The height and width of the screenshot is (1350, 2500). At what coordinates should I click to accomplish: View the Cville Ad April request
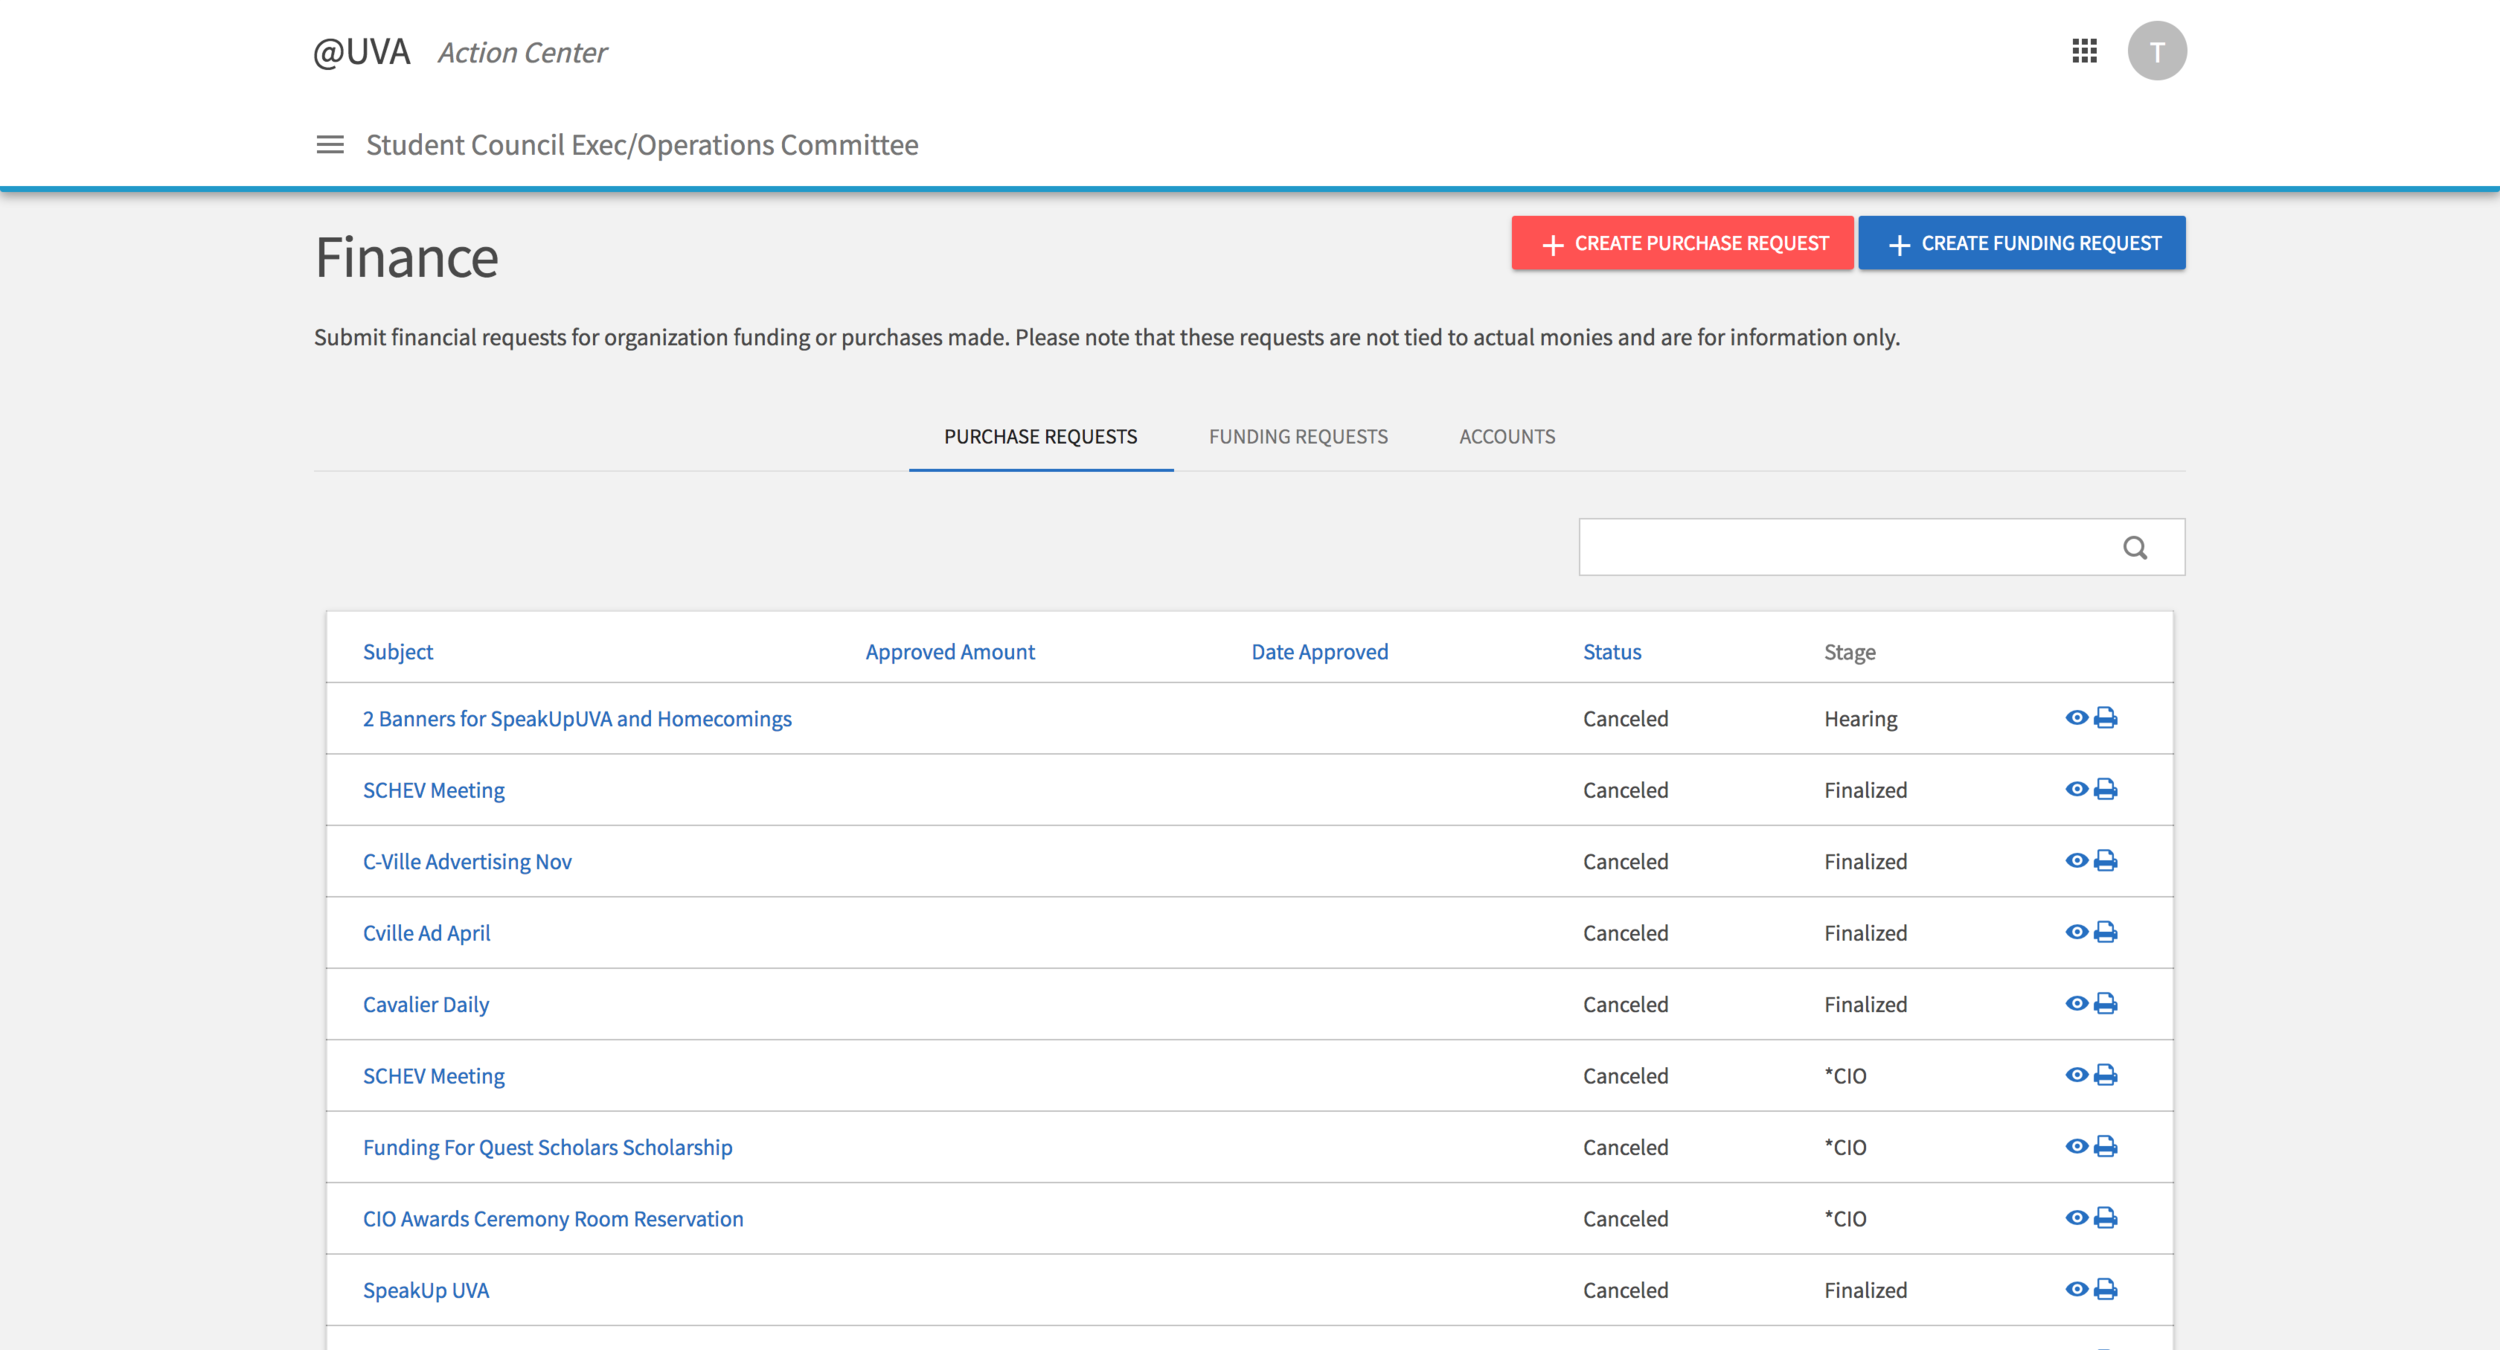2076,932
